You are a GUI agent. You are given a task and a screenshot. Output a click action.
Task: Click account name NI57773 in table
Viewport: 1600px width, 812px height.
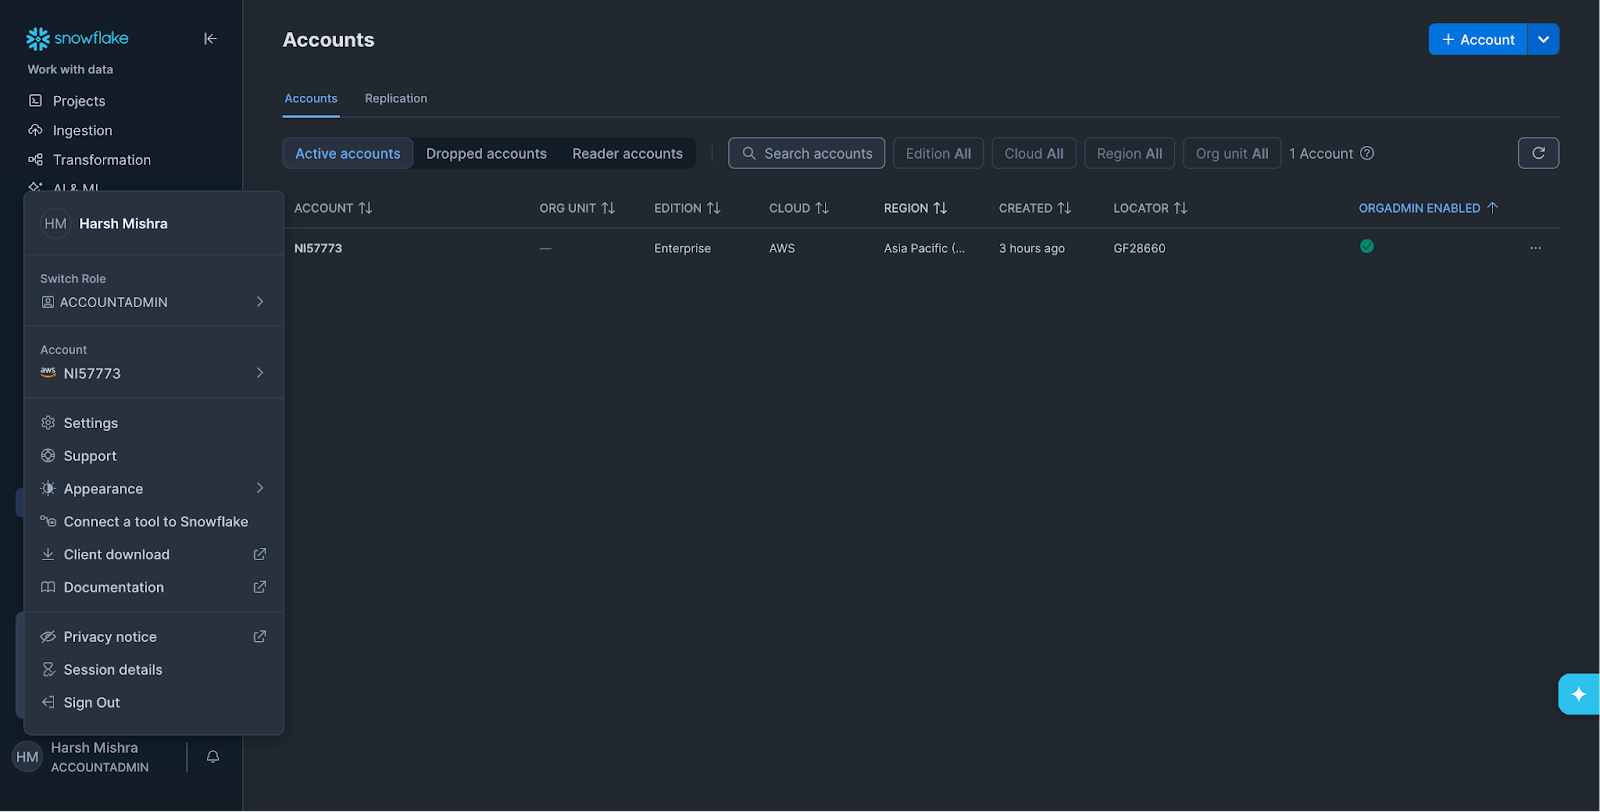pos(318,248)
